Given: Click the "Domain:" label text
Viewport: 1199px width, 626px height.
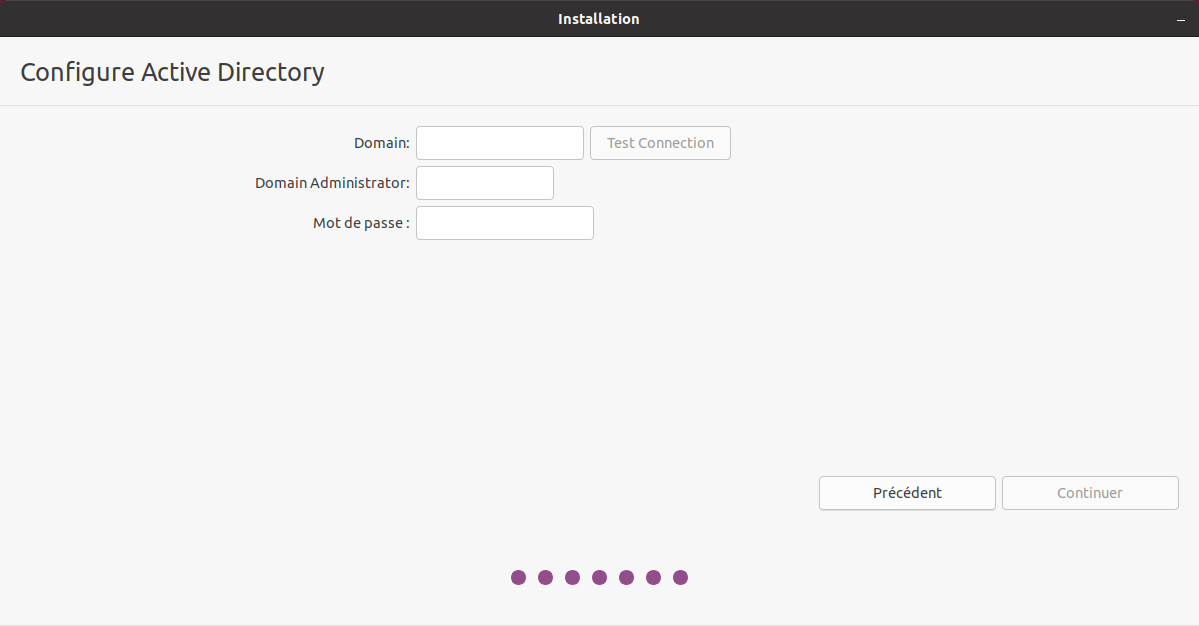Looking at the screenshot, I should pos(381,143).
